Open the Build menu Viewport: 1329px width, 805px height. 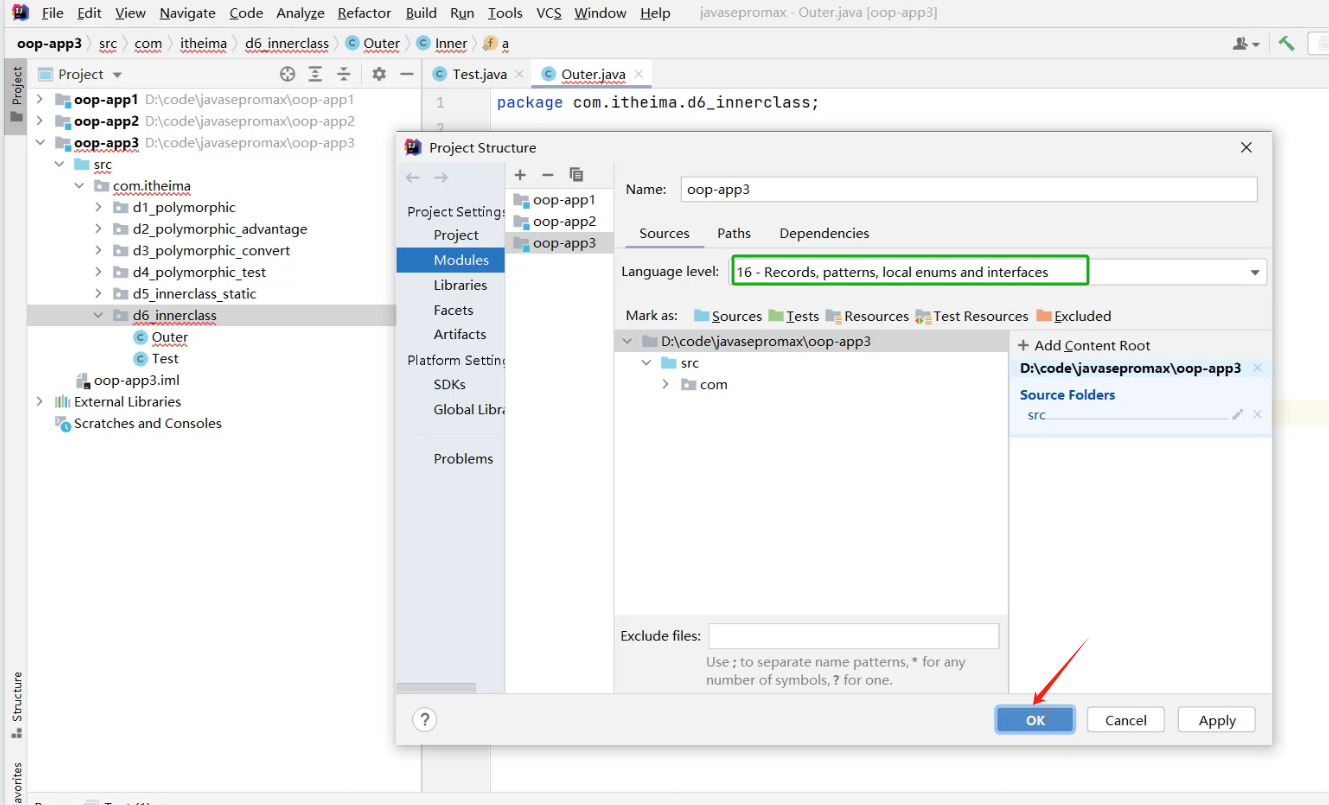[421, 13]
